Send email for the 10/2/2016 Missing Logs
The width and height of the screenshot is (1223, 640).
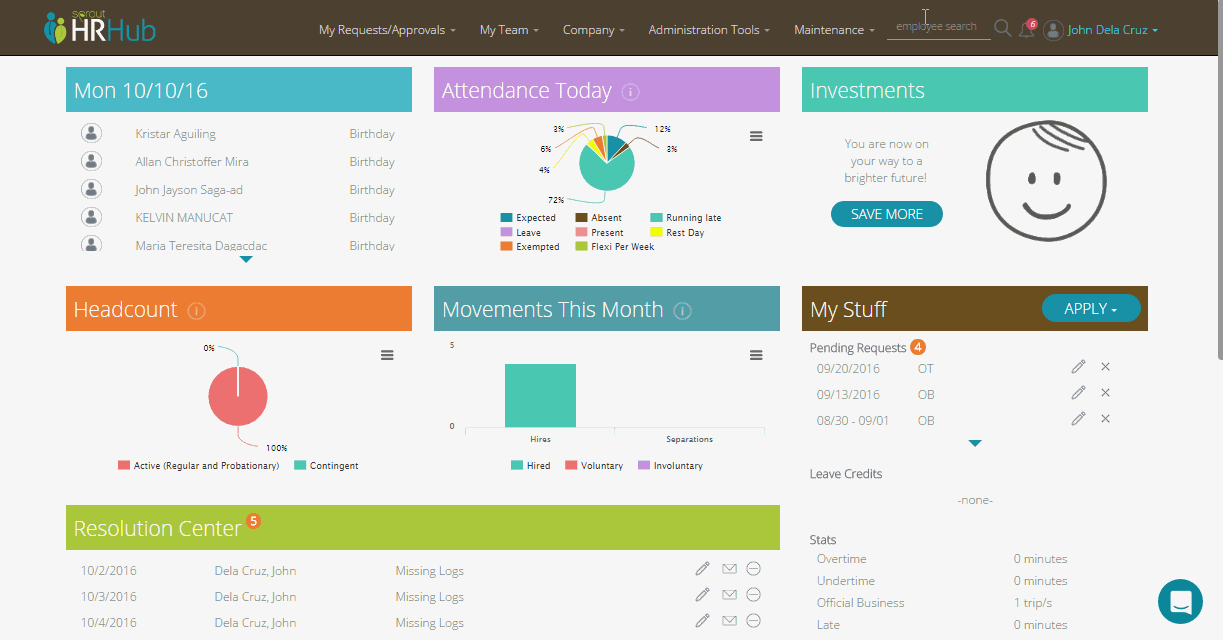pyautogui.click(x=728, y=568)
